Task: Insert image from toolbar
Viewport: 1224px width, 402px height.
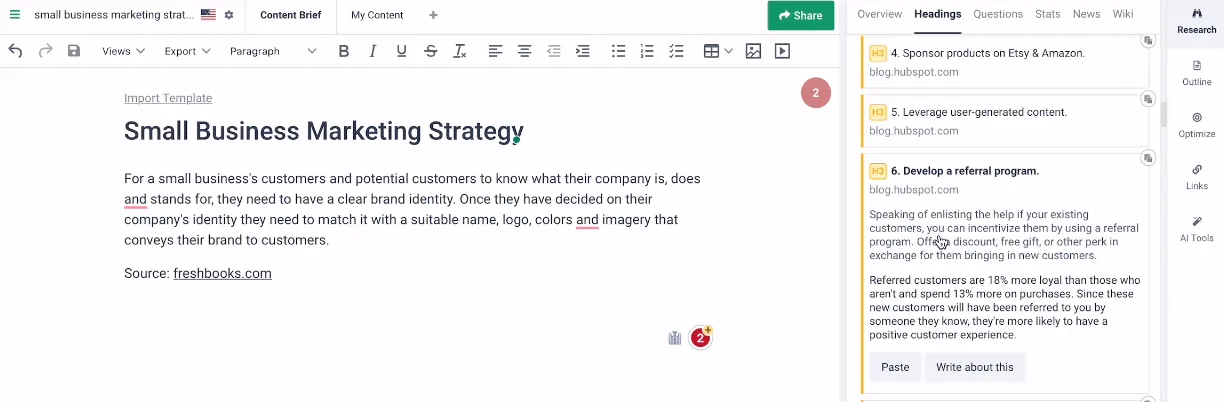Action: (753, 51)
